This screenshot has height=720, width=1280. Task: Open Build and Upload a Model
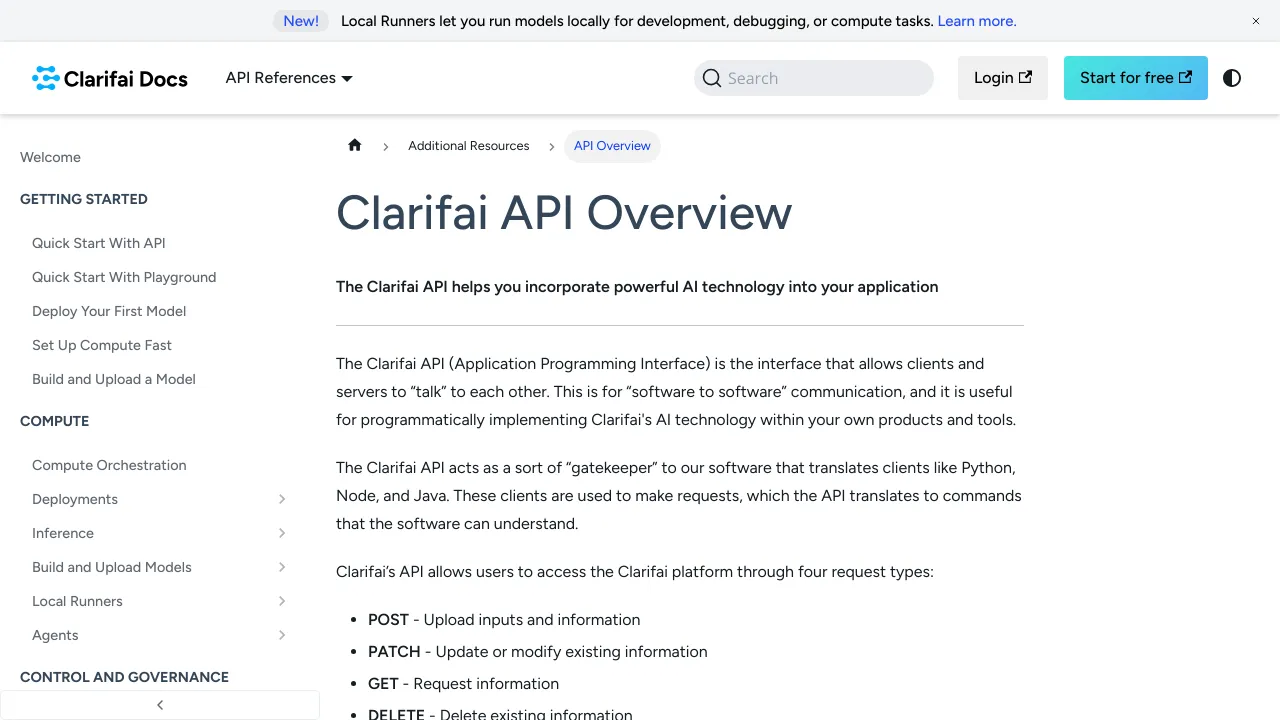[x=114, y=379]
